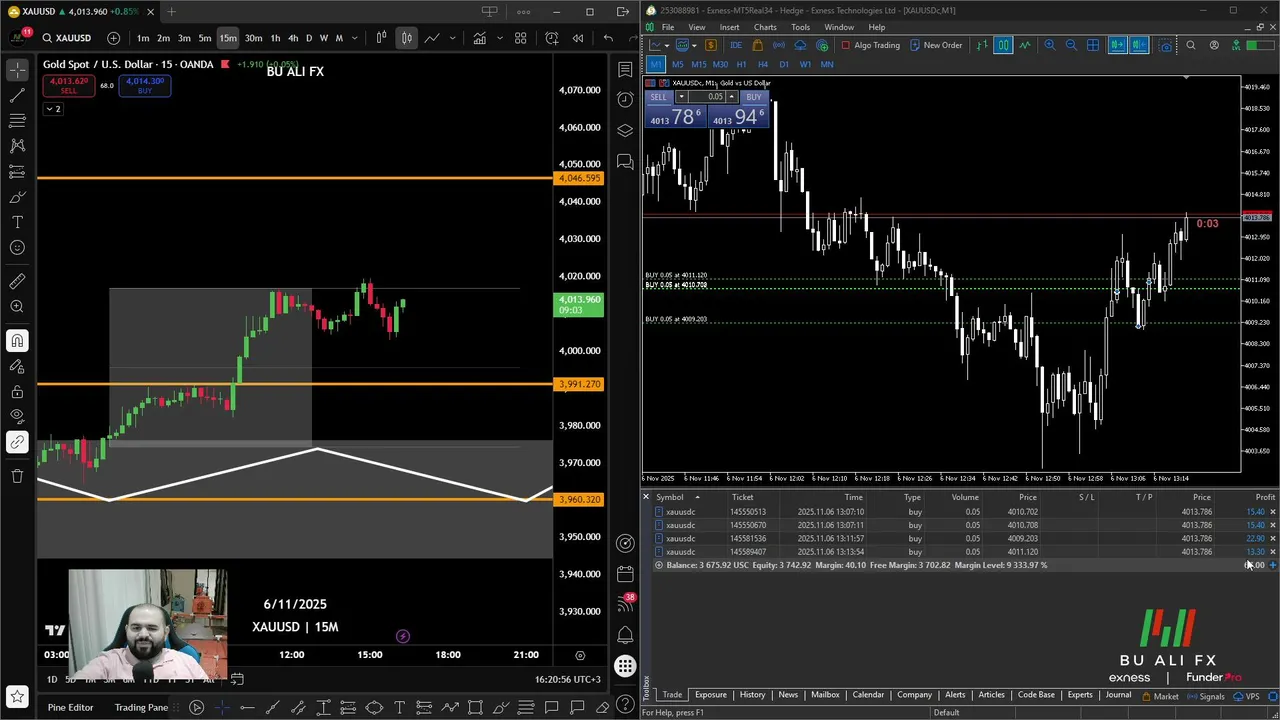
Task: Open MT5 Insert menu
Action: click(x=729, y=27)
